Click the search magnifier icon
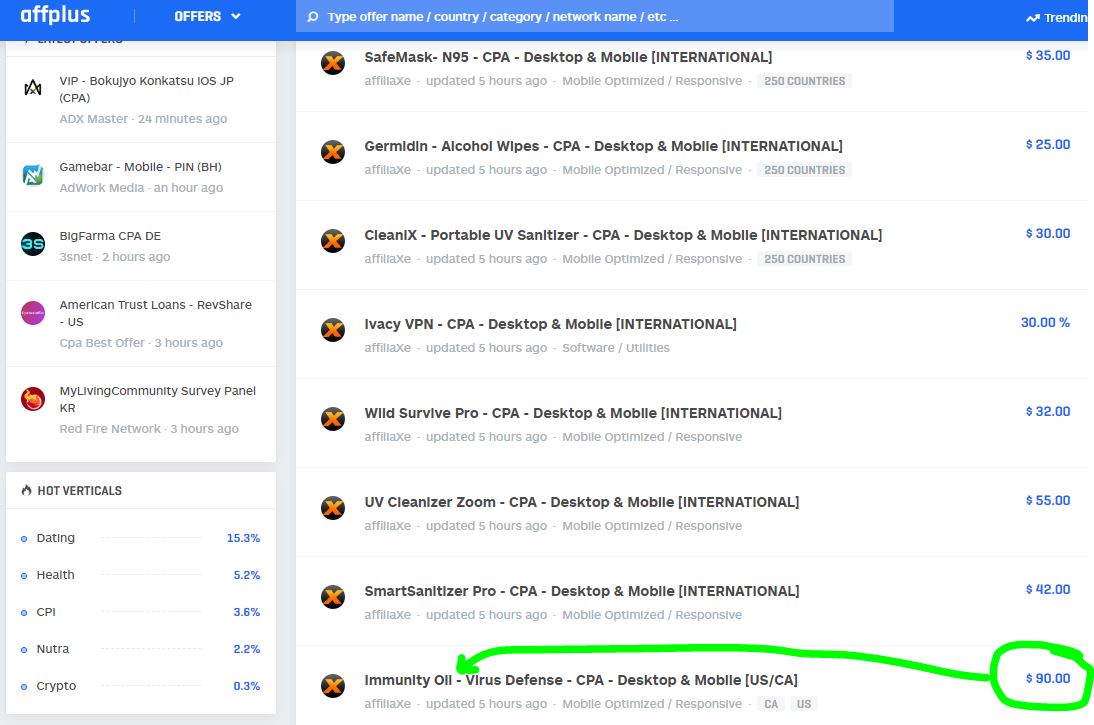This screenshot has width=1094, height=725. coord(313,17)
